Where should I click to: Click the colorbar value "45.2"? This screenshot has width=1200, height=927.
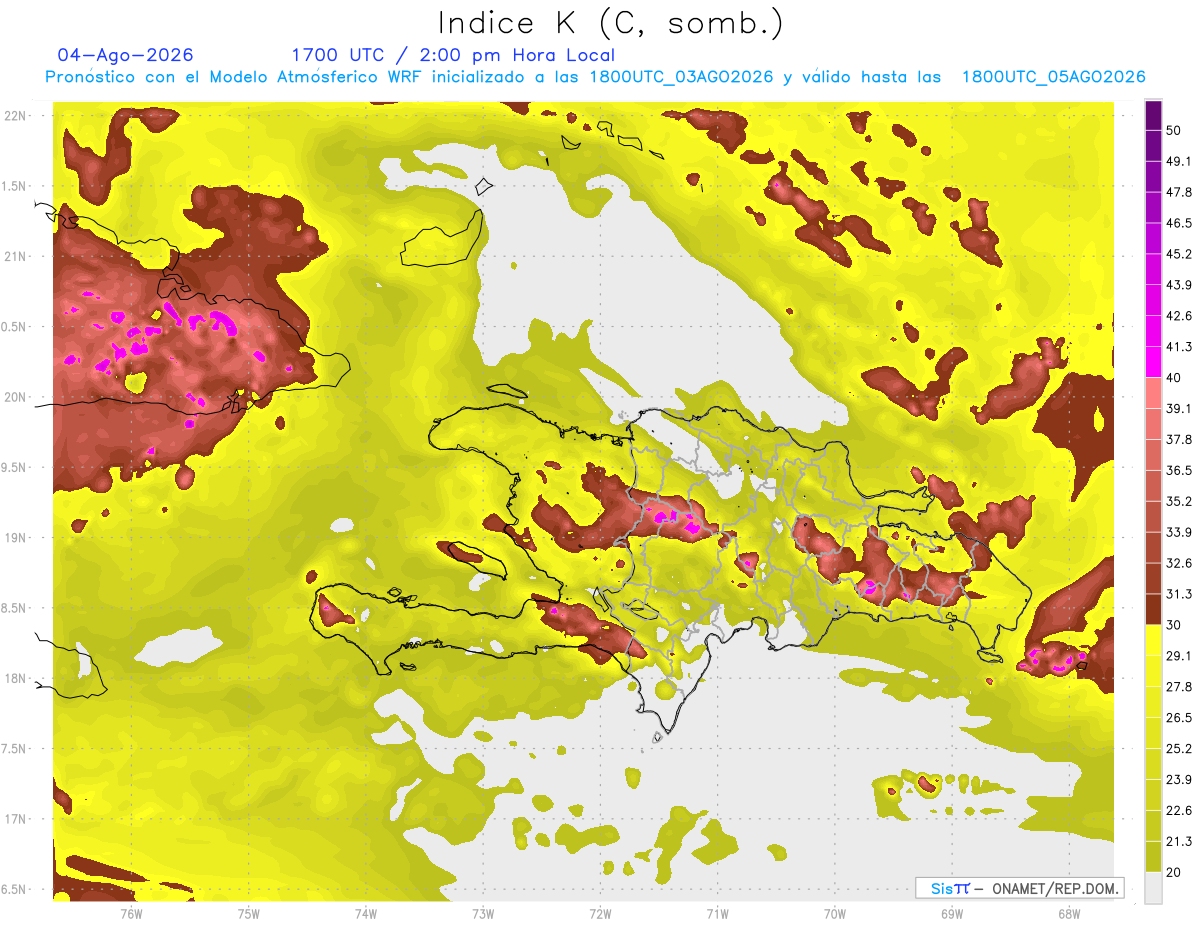(x=1179, y=254)
